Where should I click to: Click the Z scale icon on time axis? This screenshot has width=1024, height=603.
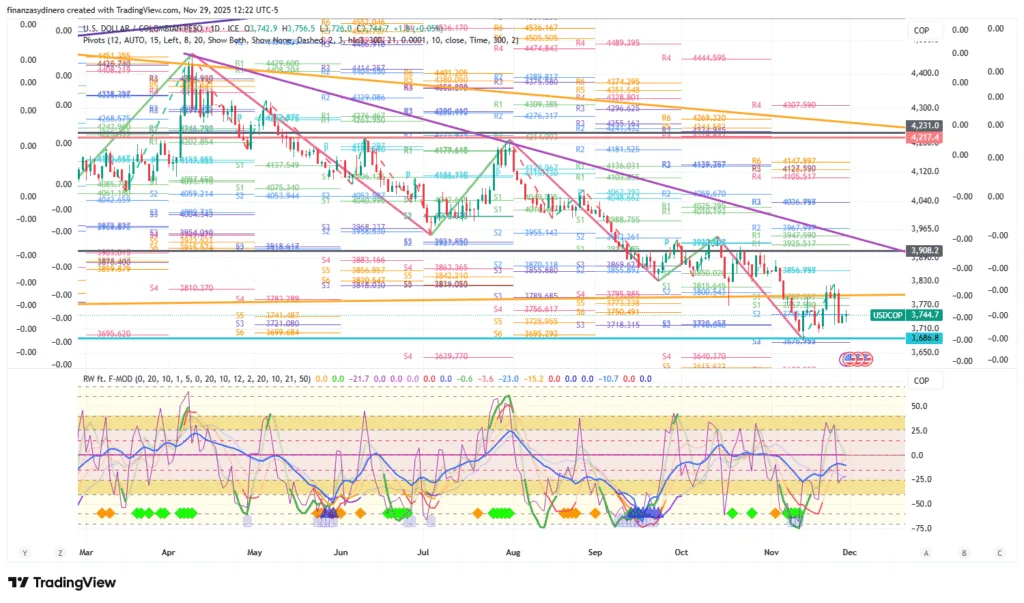pyautogui.click(x=57, y=552)
